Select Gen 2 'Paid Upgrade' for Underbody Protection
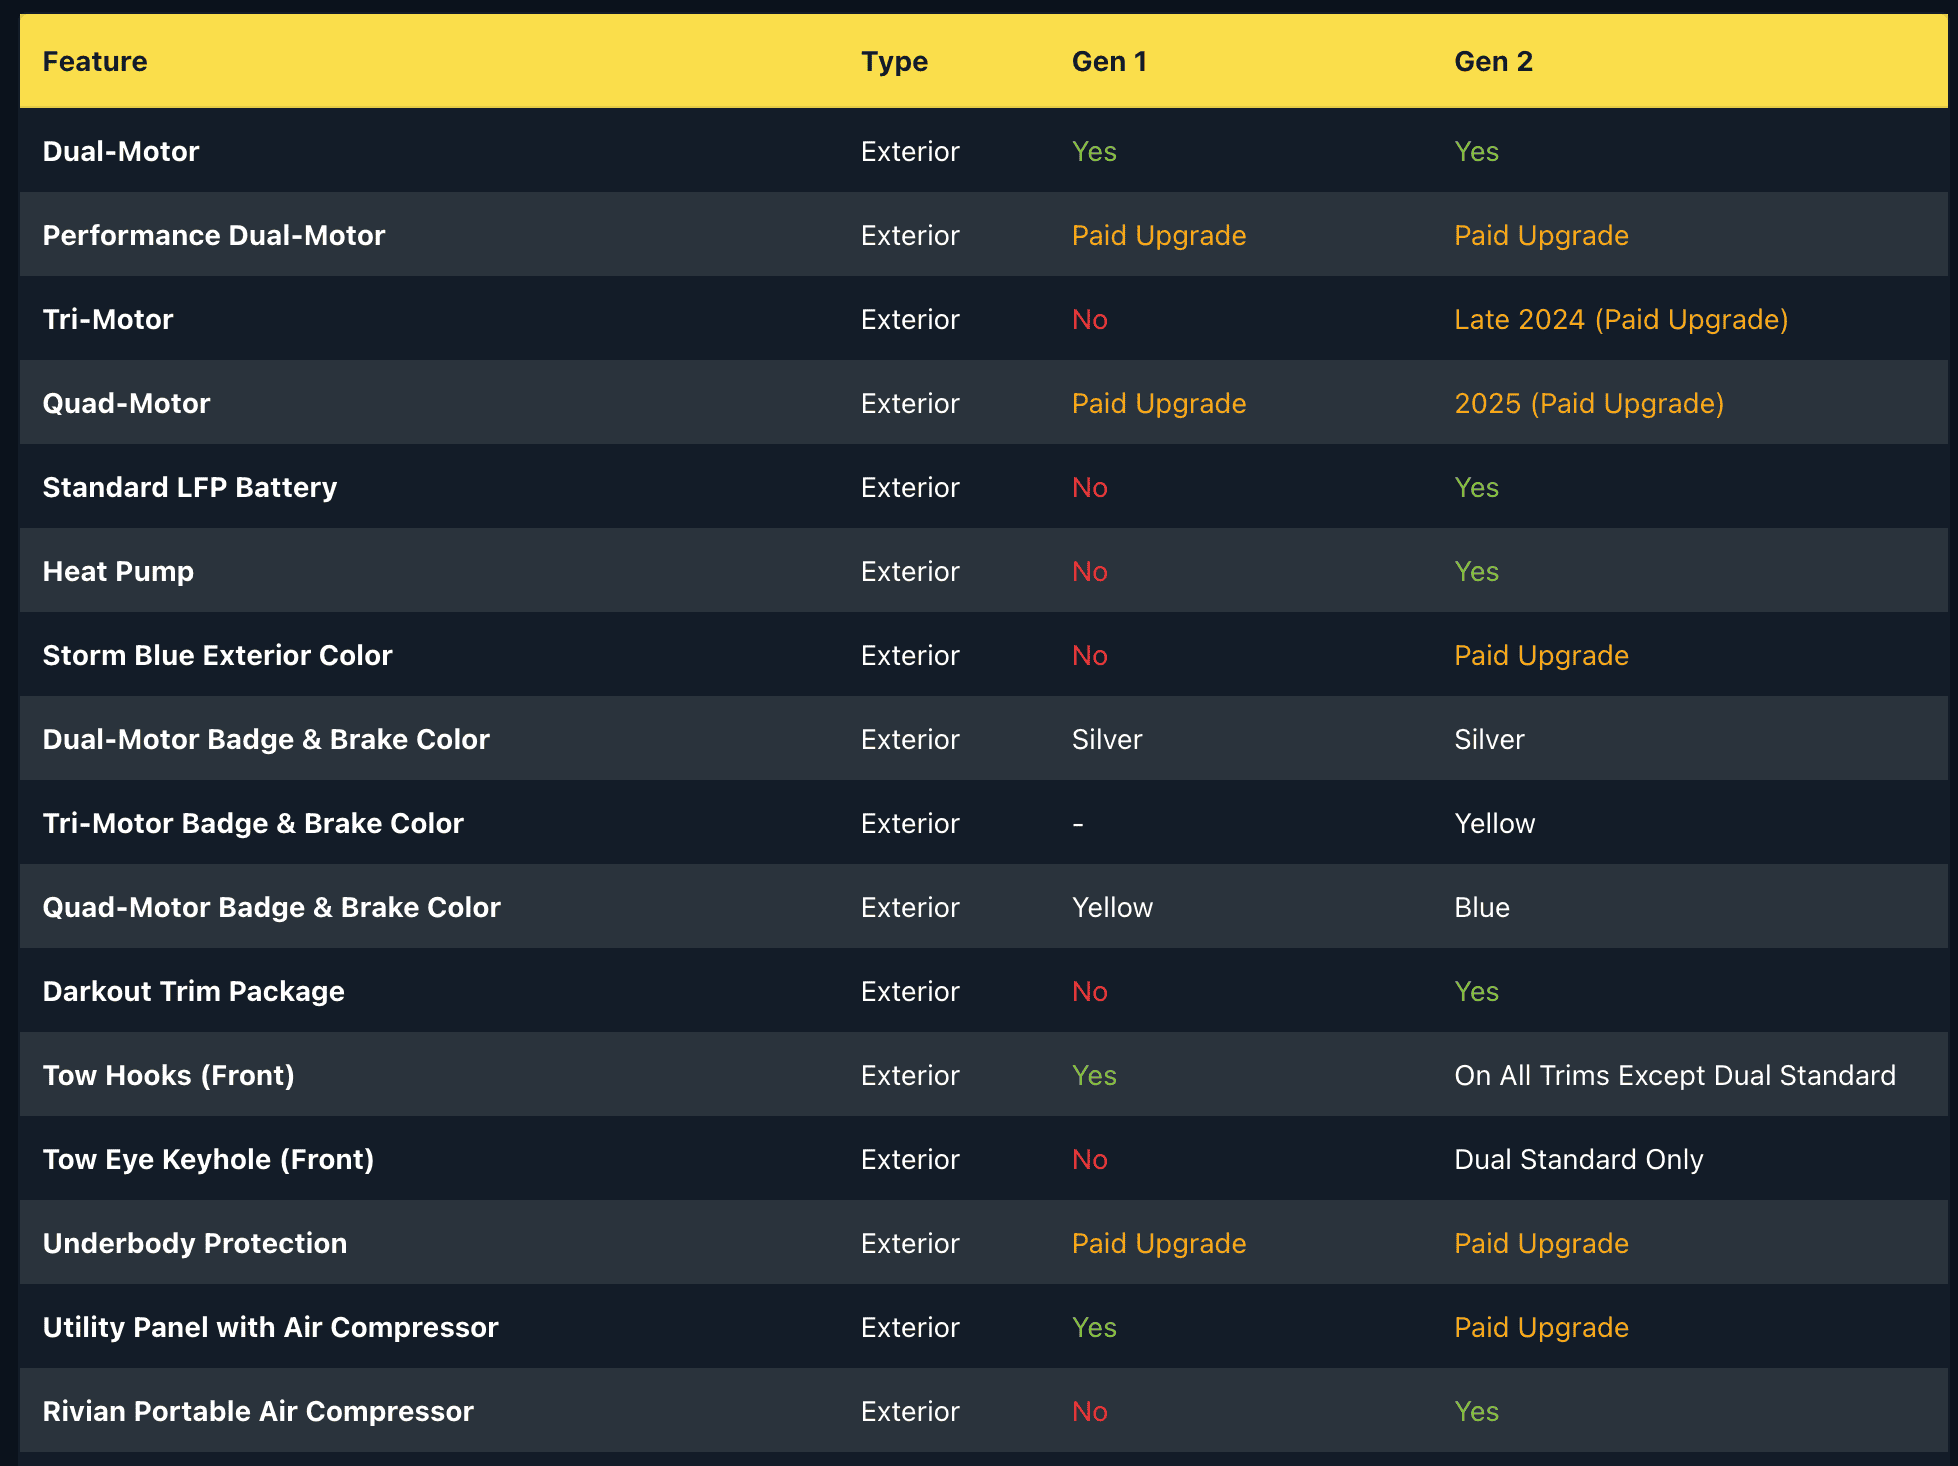Screen dimensions: 1958x1466 pos(1541,1243)
